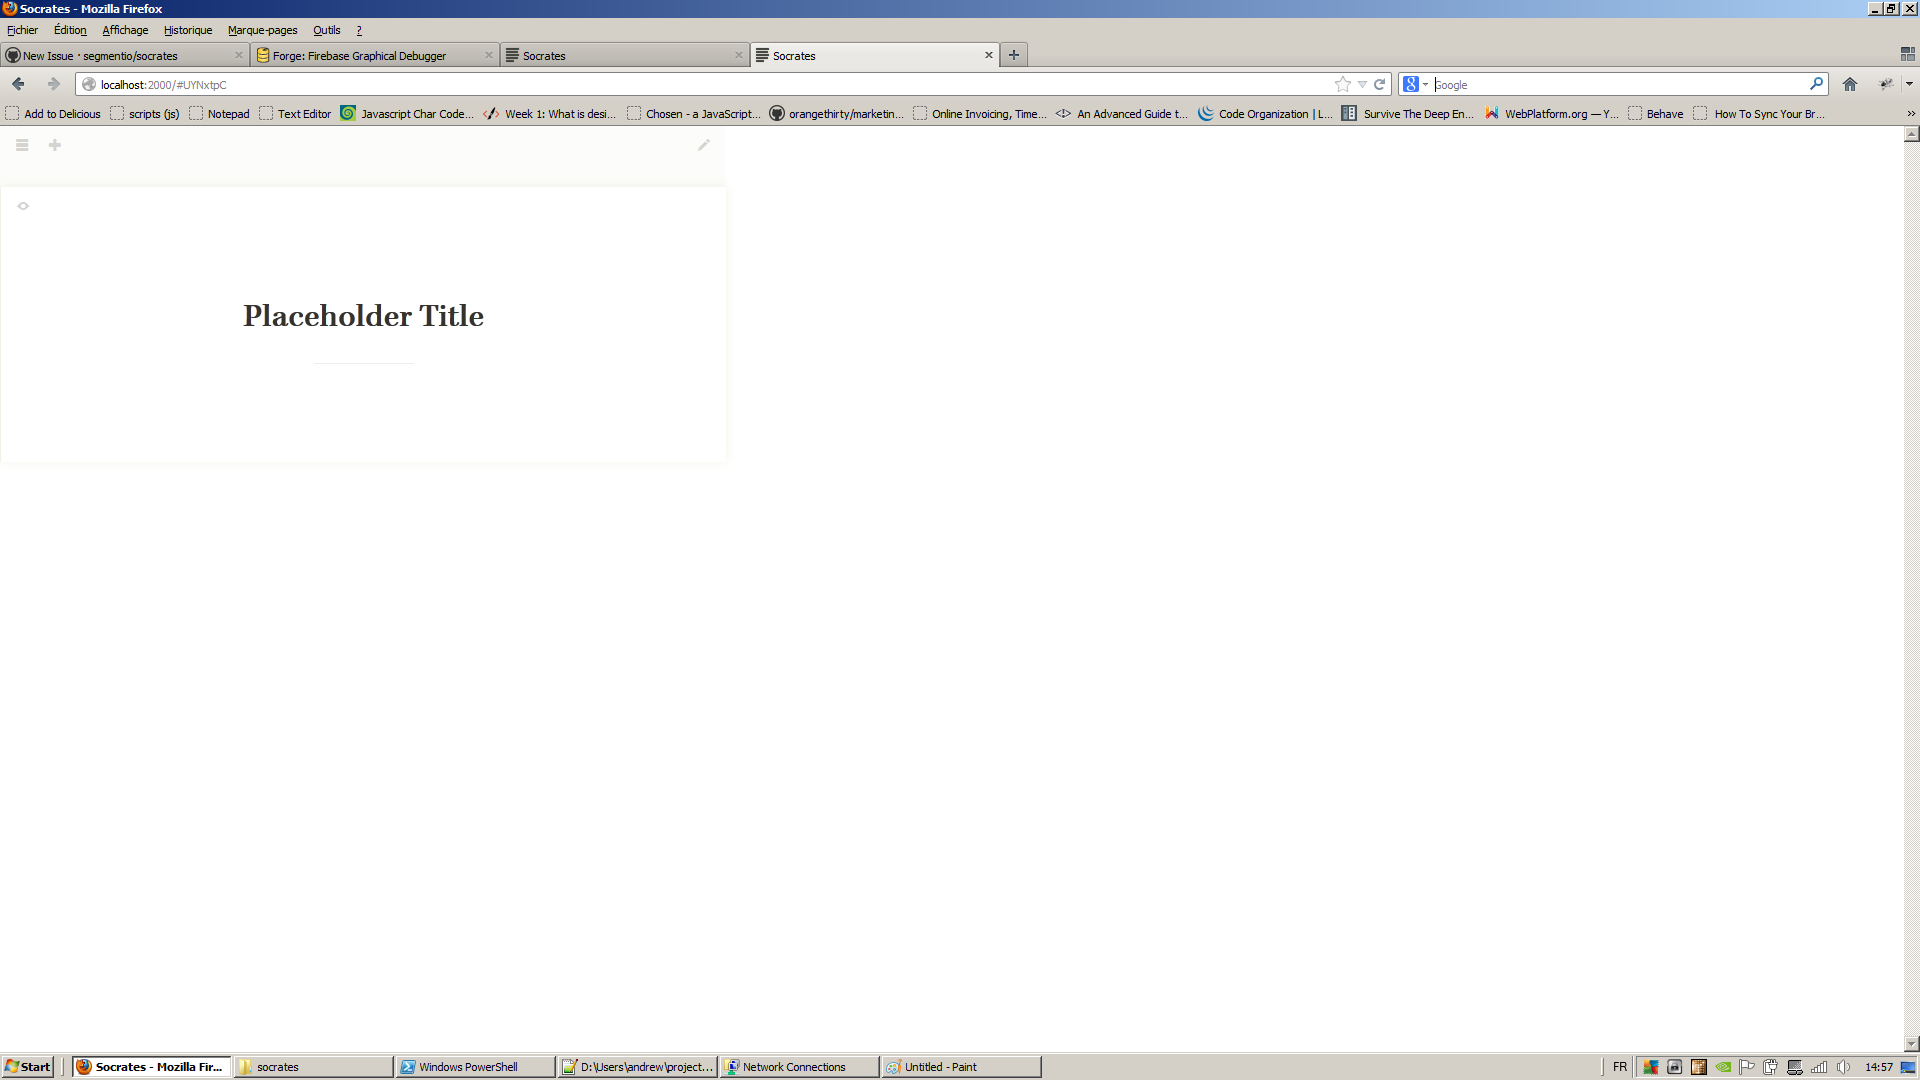Click the localhost address bar input
This screenshot has height=1080, width=1920.
(712, 83)
